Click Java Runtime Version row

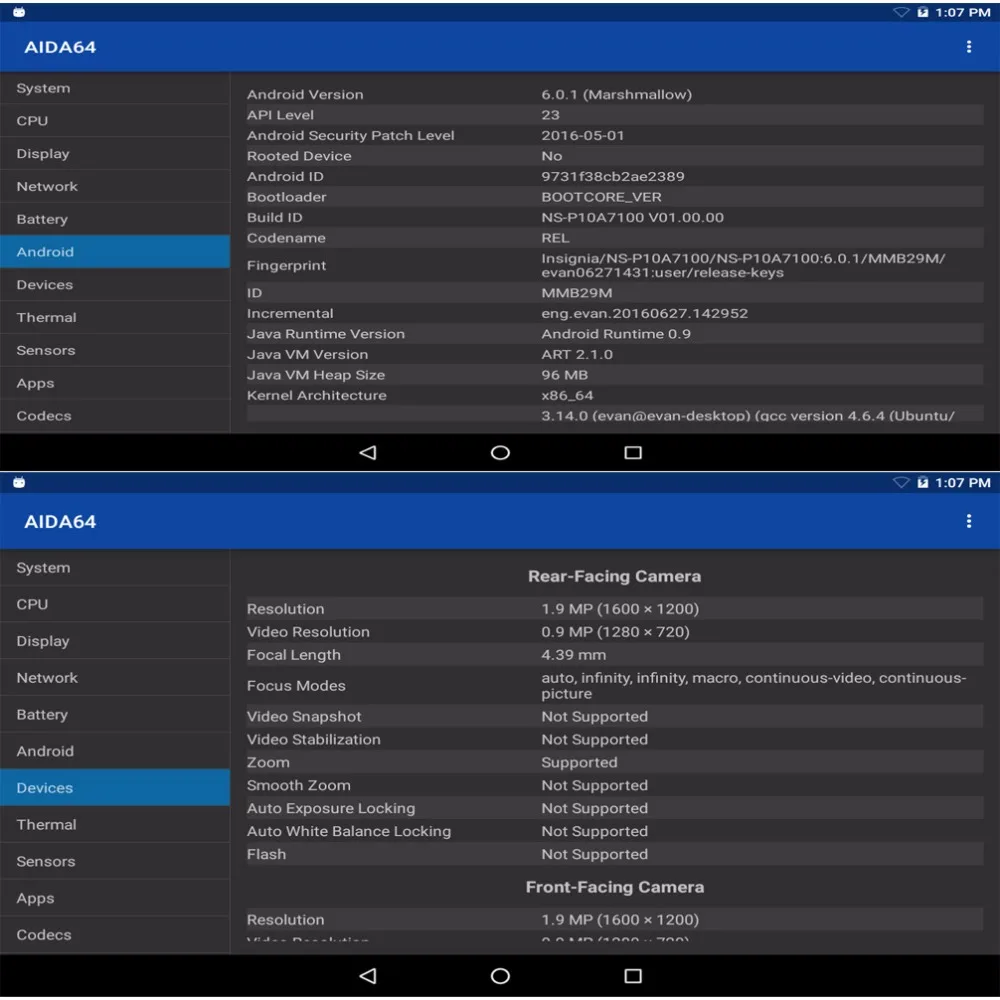pyautogui.click(x=615, y=334)
